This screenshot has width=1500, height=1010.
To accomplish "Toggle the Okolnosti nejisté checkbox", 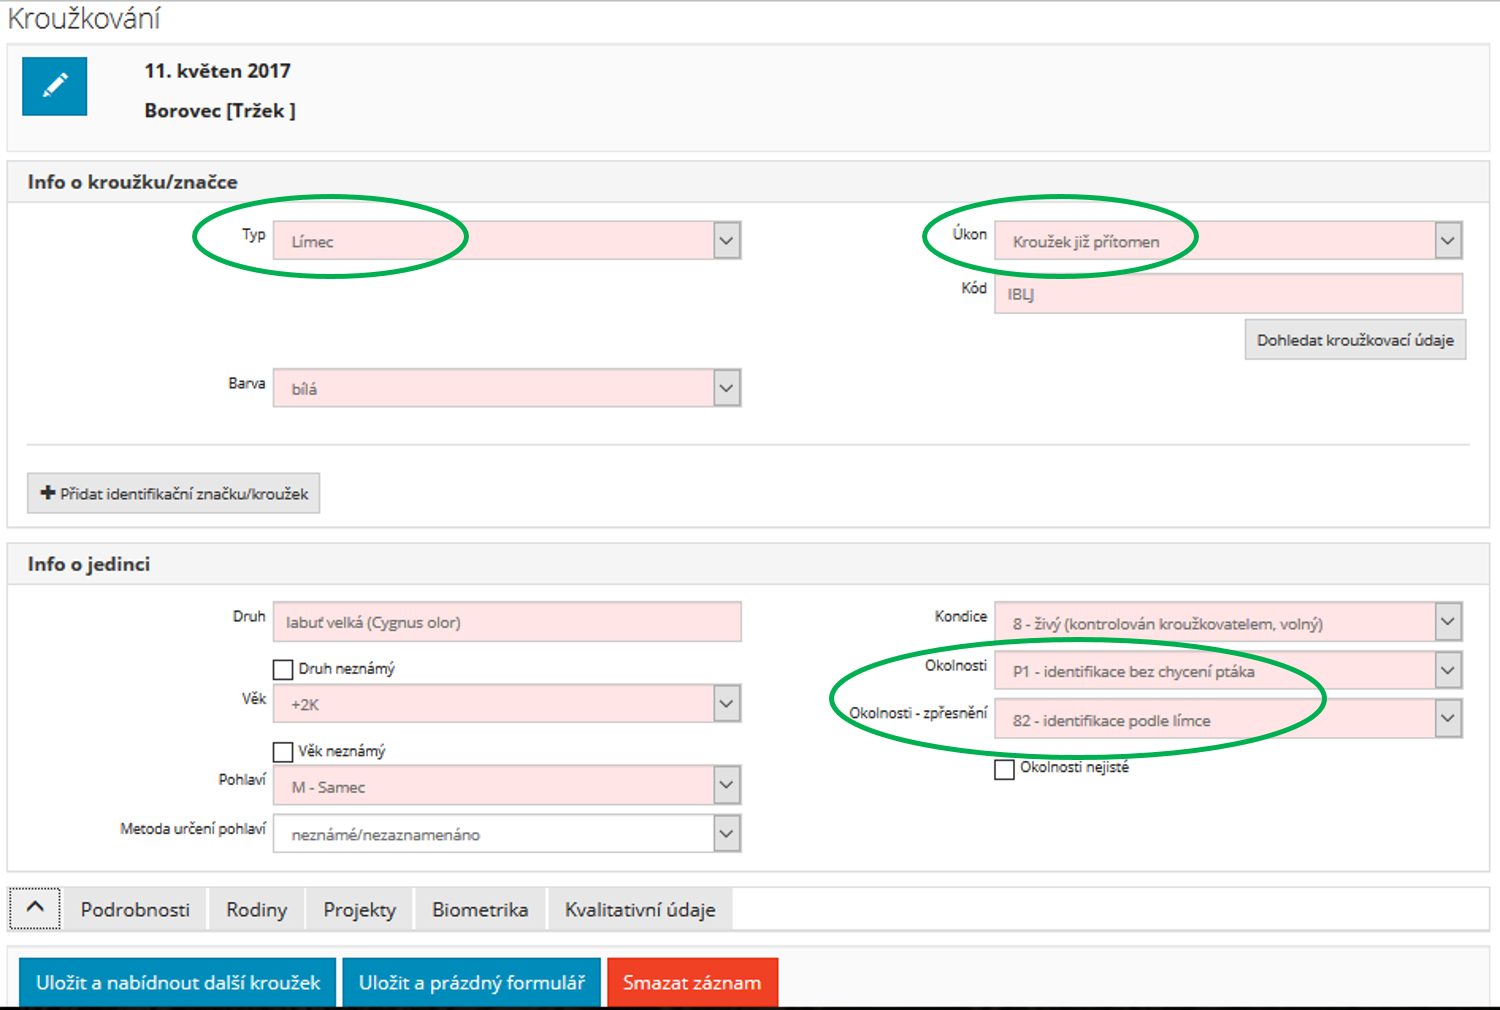I will [x=1004, y=769].
